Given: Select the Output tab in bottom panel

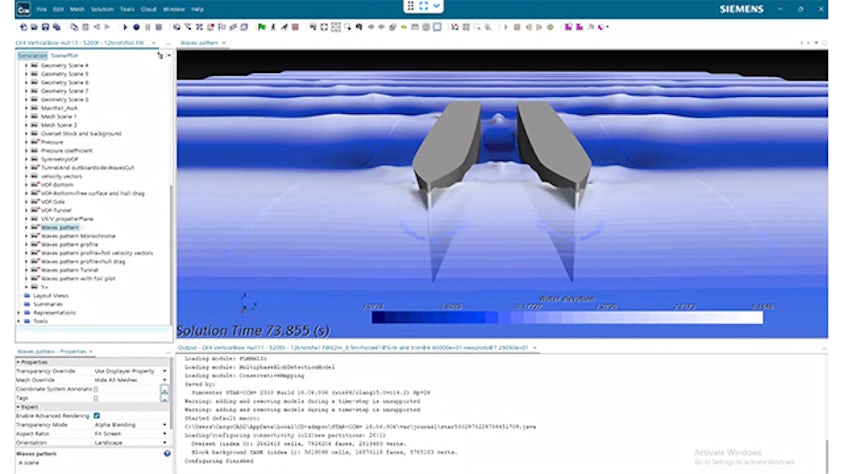Looking at the screenshot, I should coord(353,348).
